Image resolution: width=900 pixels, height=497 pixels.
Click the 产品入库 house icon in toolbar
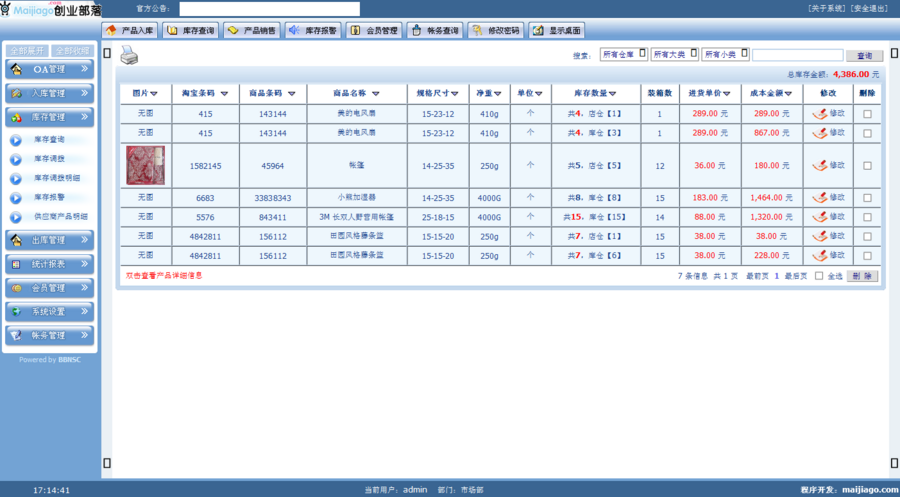(111, 30)
